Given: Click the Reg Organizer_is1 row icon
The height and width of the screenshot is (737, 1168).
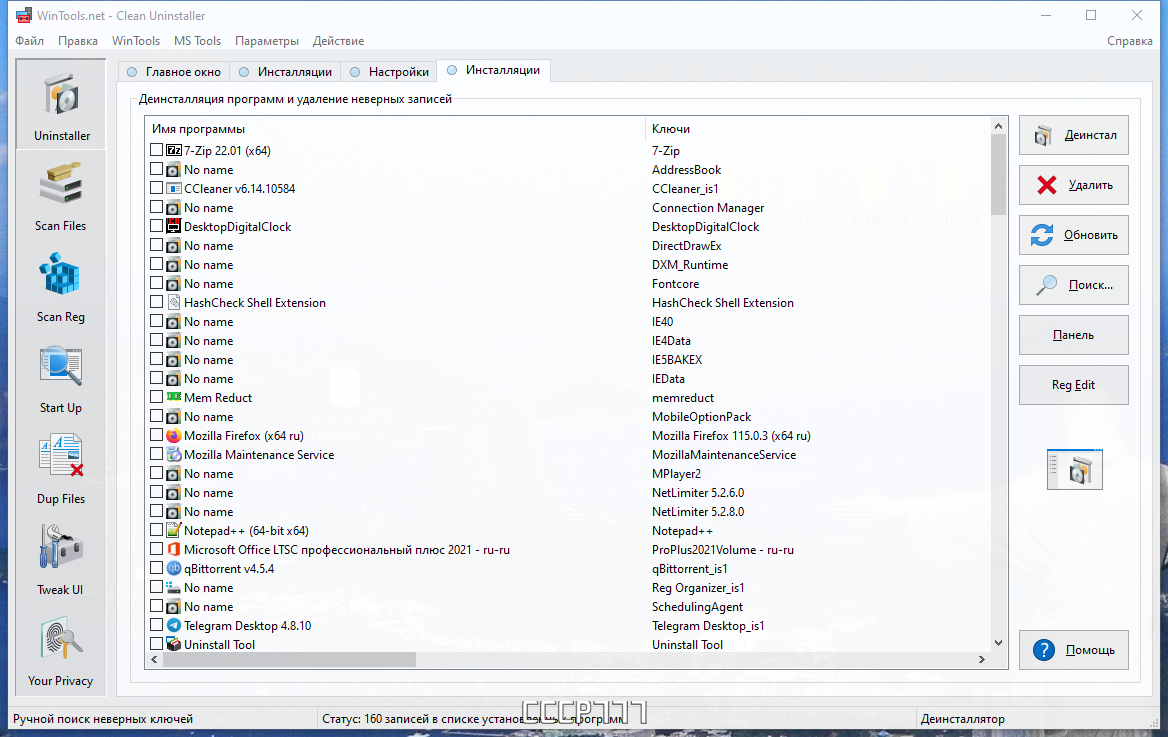Looking at the screenshot, I should click(174, 587).
